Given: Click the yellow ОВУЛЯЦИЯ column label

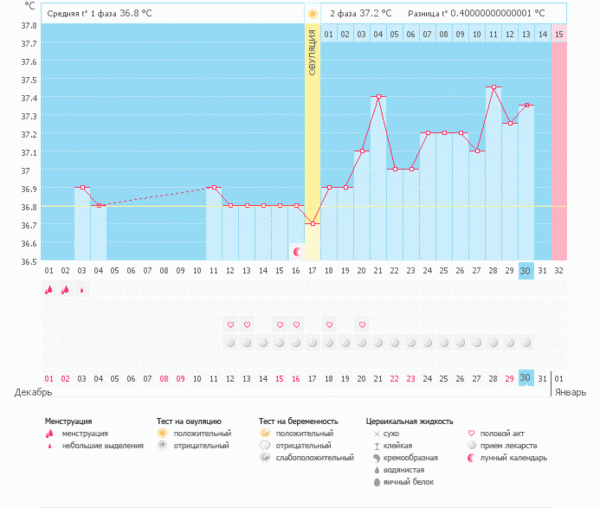Looking at the screenshot, I should point(312,55).
